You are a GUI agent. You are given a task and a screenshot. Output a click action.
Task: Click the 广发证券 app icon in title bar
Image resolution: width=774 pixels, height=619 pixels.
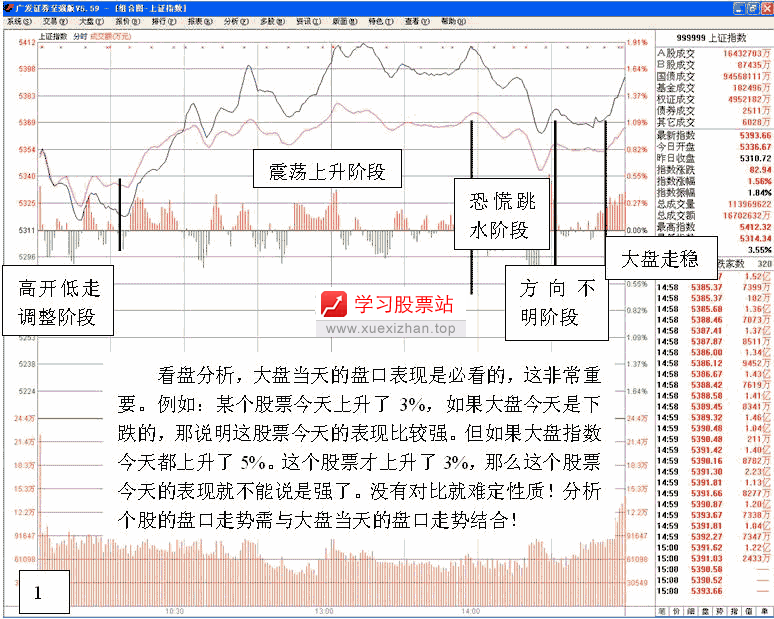(x=8, y=8)
